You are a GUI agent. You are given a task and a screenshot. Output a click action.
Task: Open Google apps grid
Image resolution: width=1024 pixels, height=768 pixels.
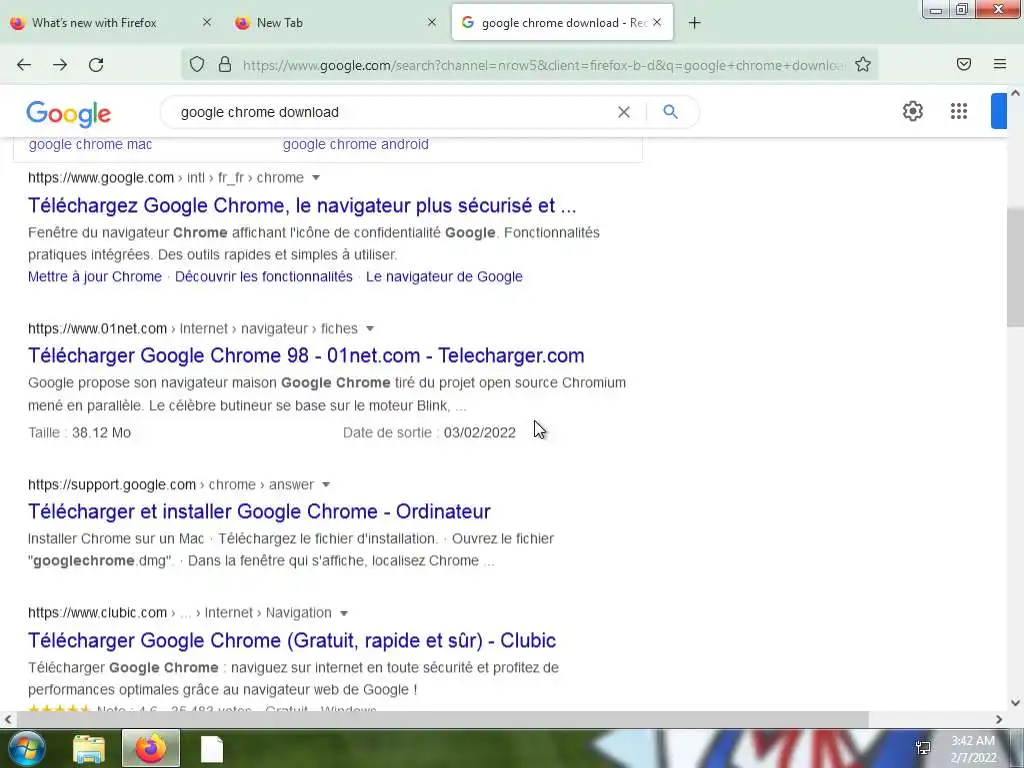(959, 111)
